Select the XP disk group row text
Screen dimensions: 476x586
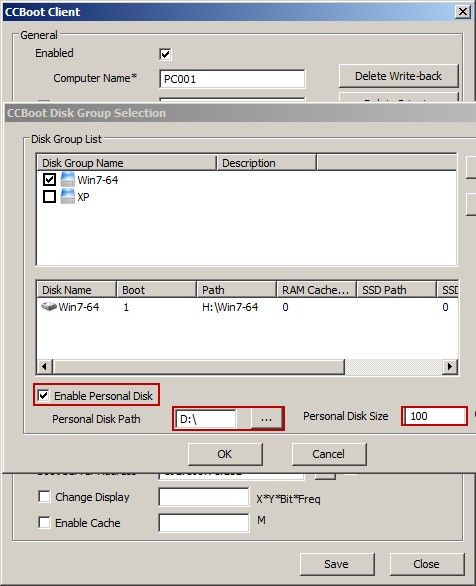pos(83,197)
